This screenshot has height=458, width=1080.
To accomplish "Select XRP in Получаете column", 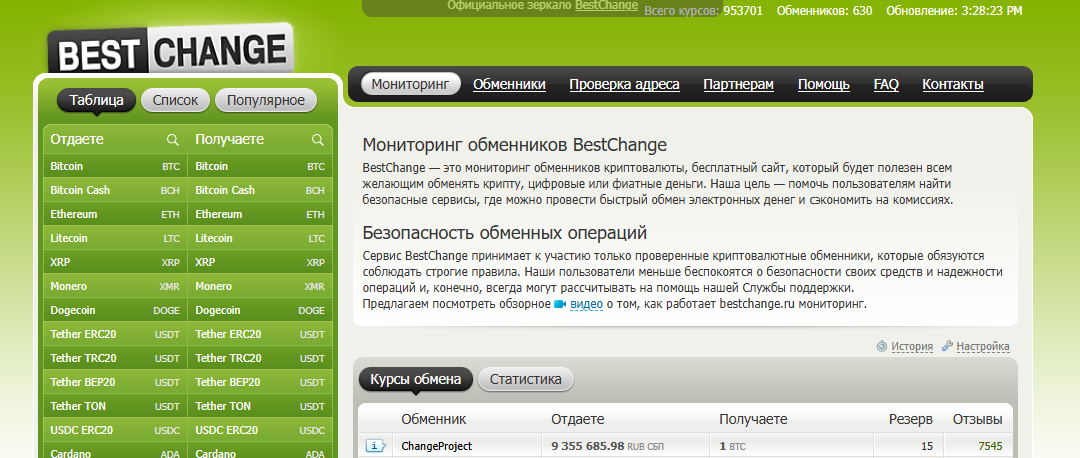I will coord(260,262).
